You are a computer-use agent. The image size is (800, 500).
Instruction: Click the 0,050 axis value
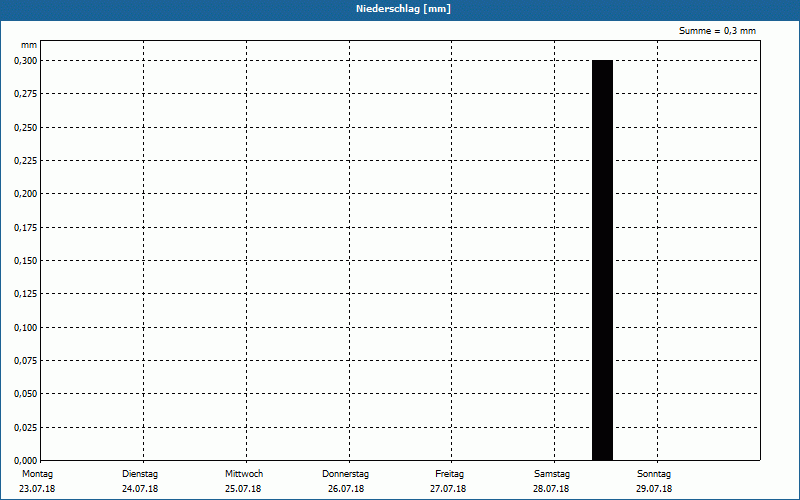(26, 394)
